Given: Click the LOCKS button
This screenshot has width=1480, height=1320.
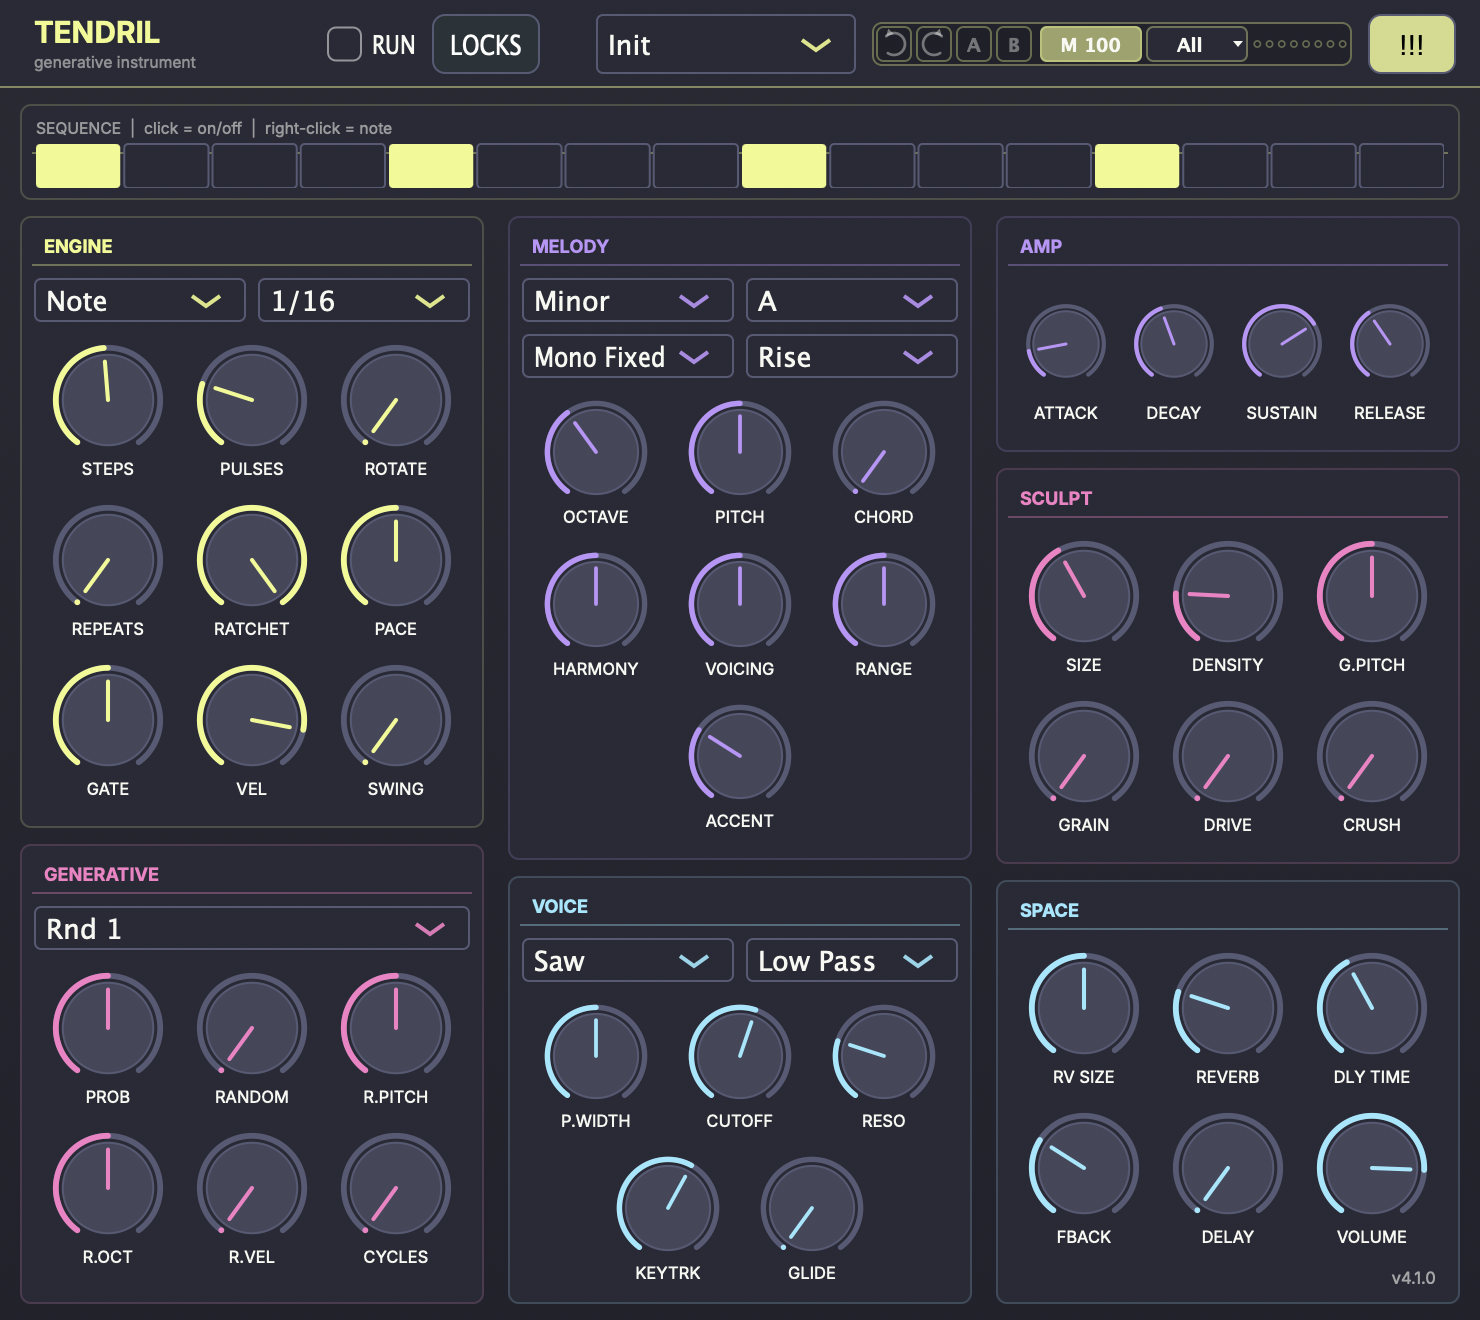Looking at the screenshot, I should [x=486, y=44].
